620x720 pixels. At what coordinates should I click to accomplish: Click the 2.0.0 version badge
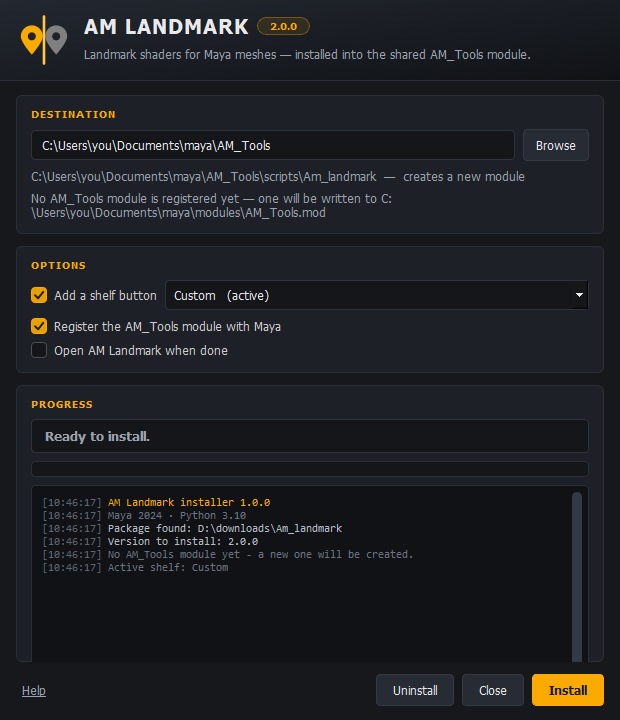[x=283, y=27]
